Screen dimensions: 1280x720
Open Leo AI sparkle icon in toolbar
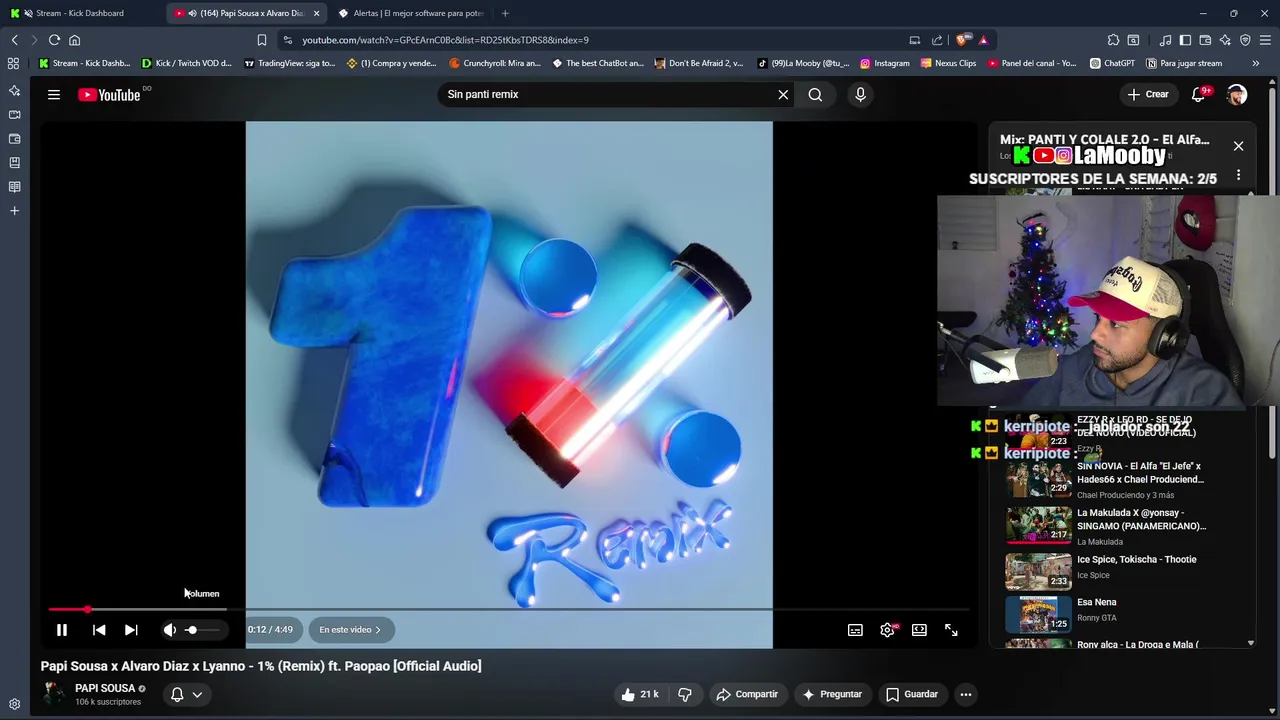click(1225, 40)
